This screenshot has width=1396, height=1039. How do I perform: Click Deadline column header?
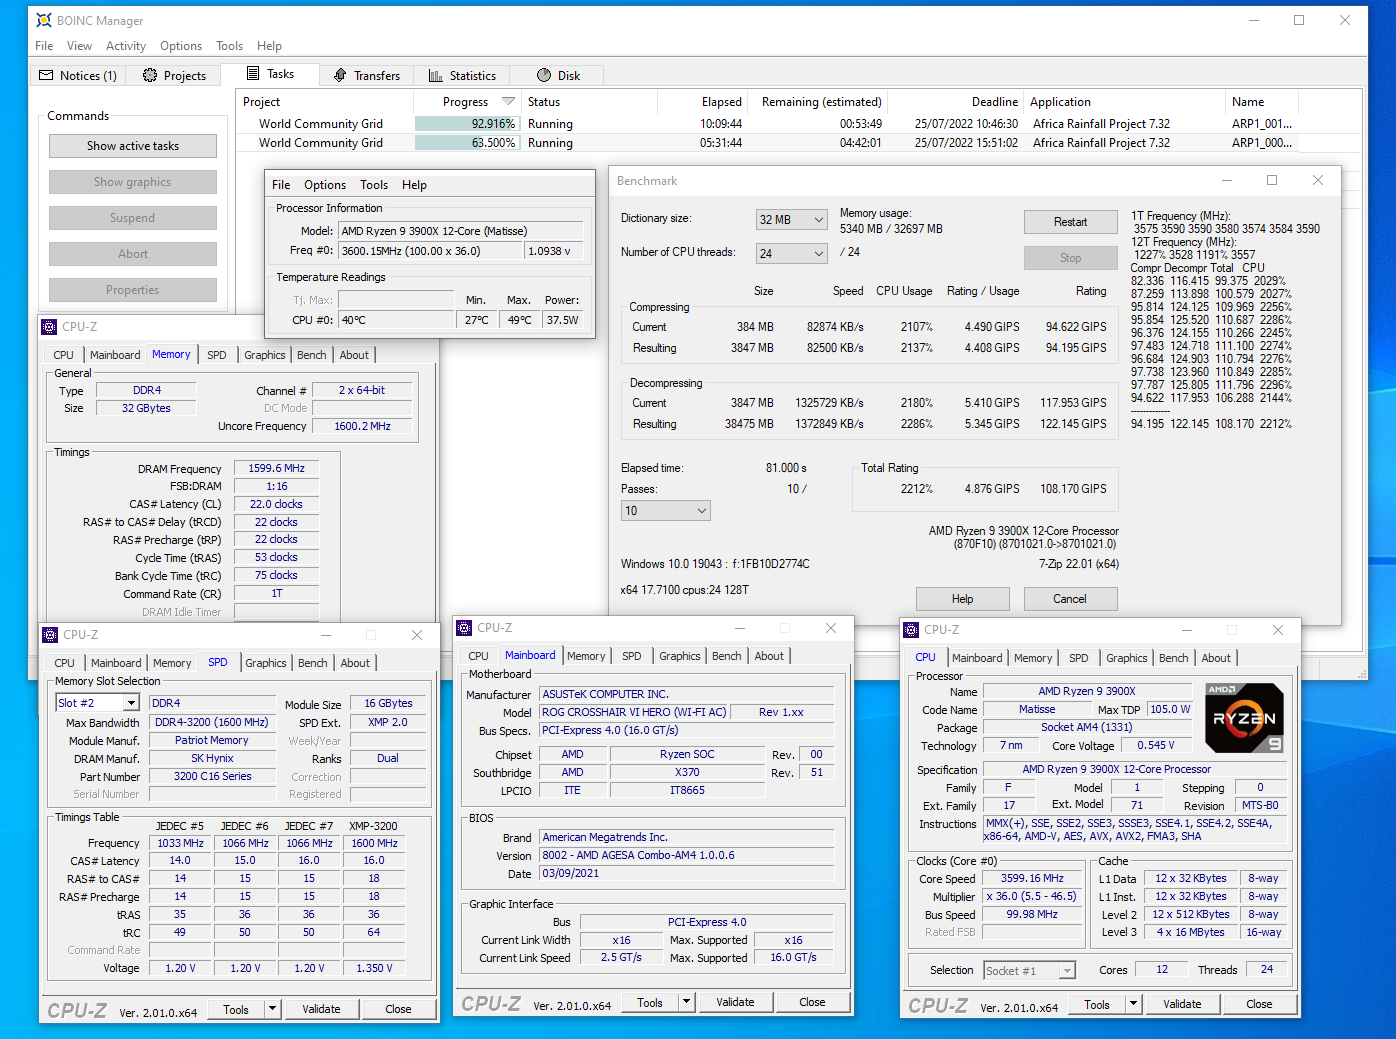(955, 102)
